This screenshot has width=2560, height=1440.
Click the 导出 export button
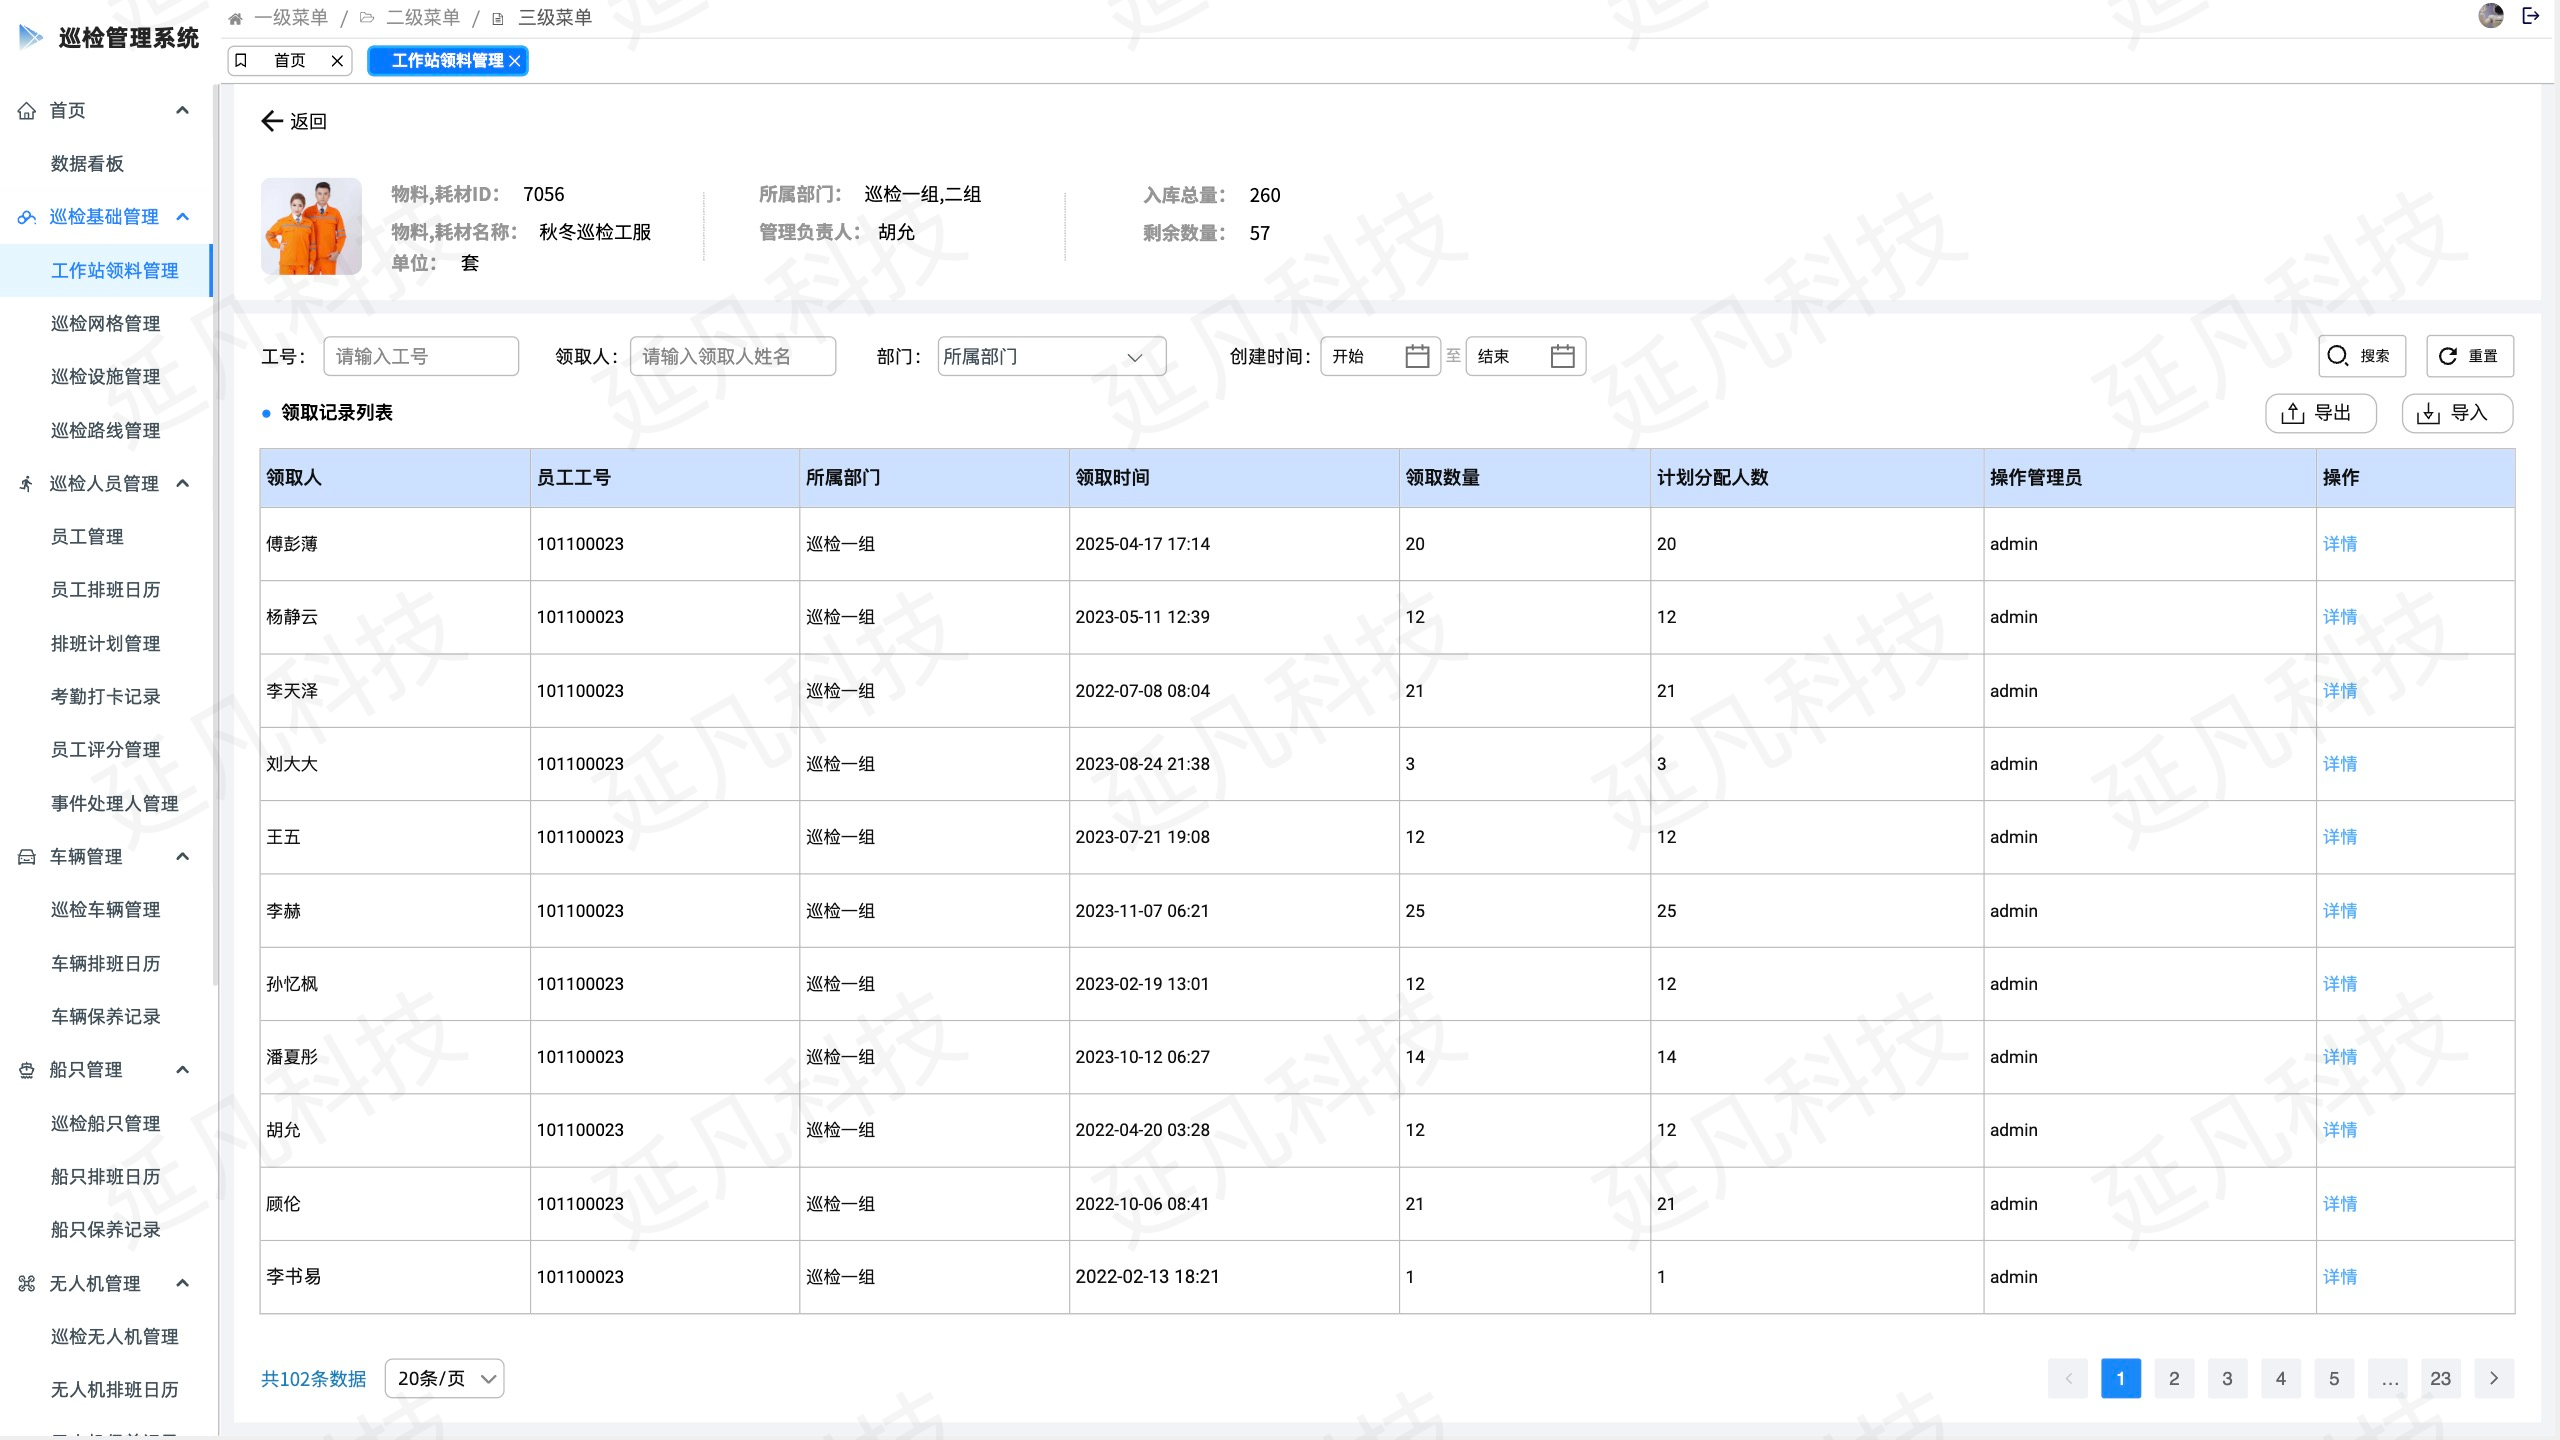tap(2319, 413)
